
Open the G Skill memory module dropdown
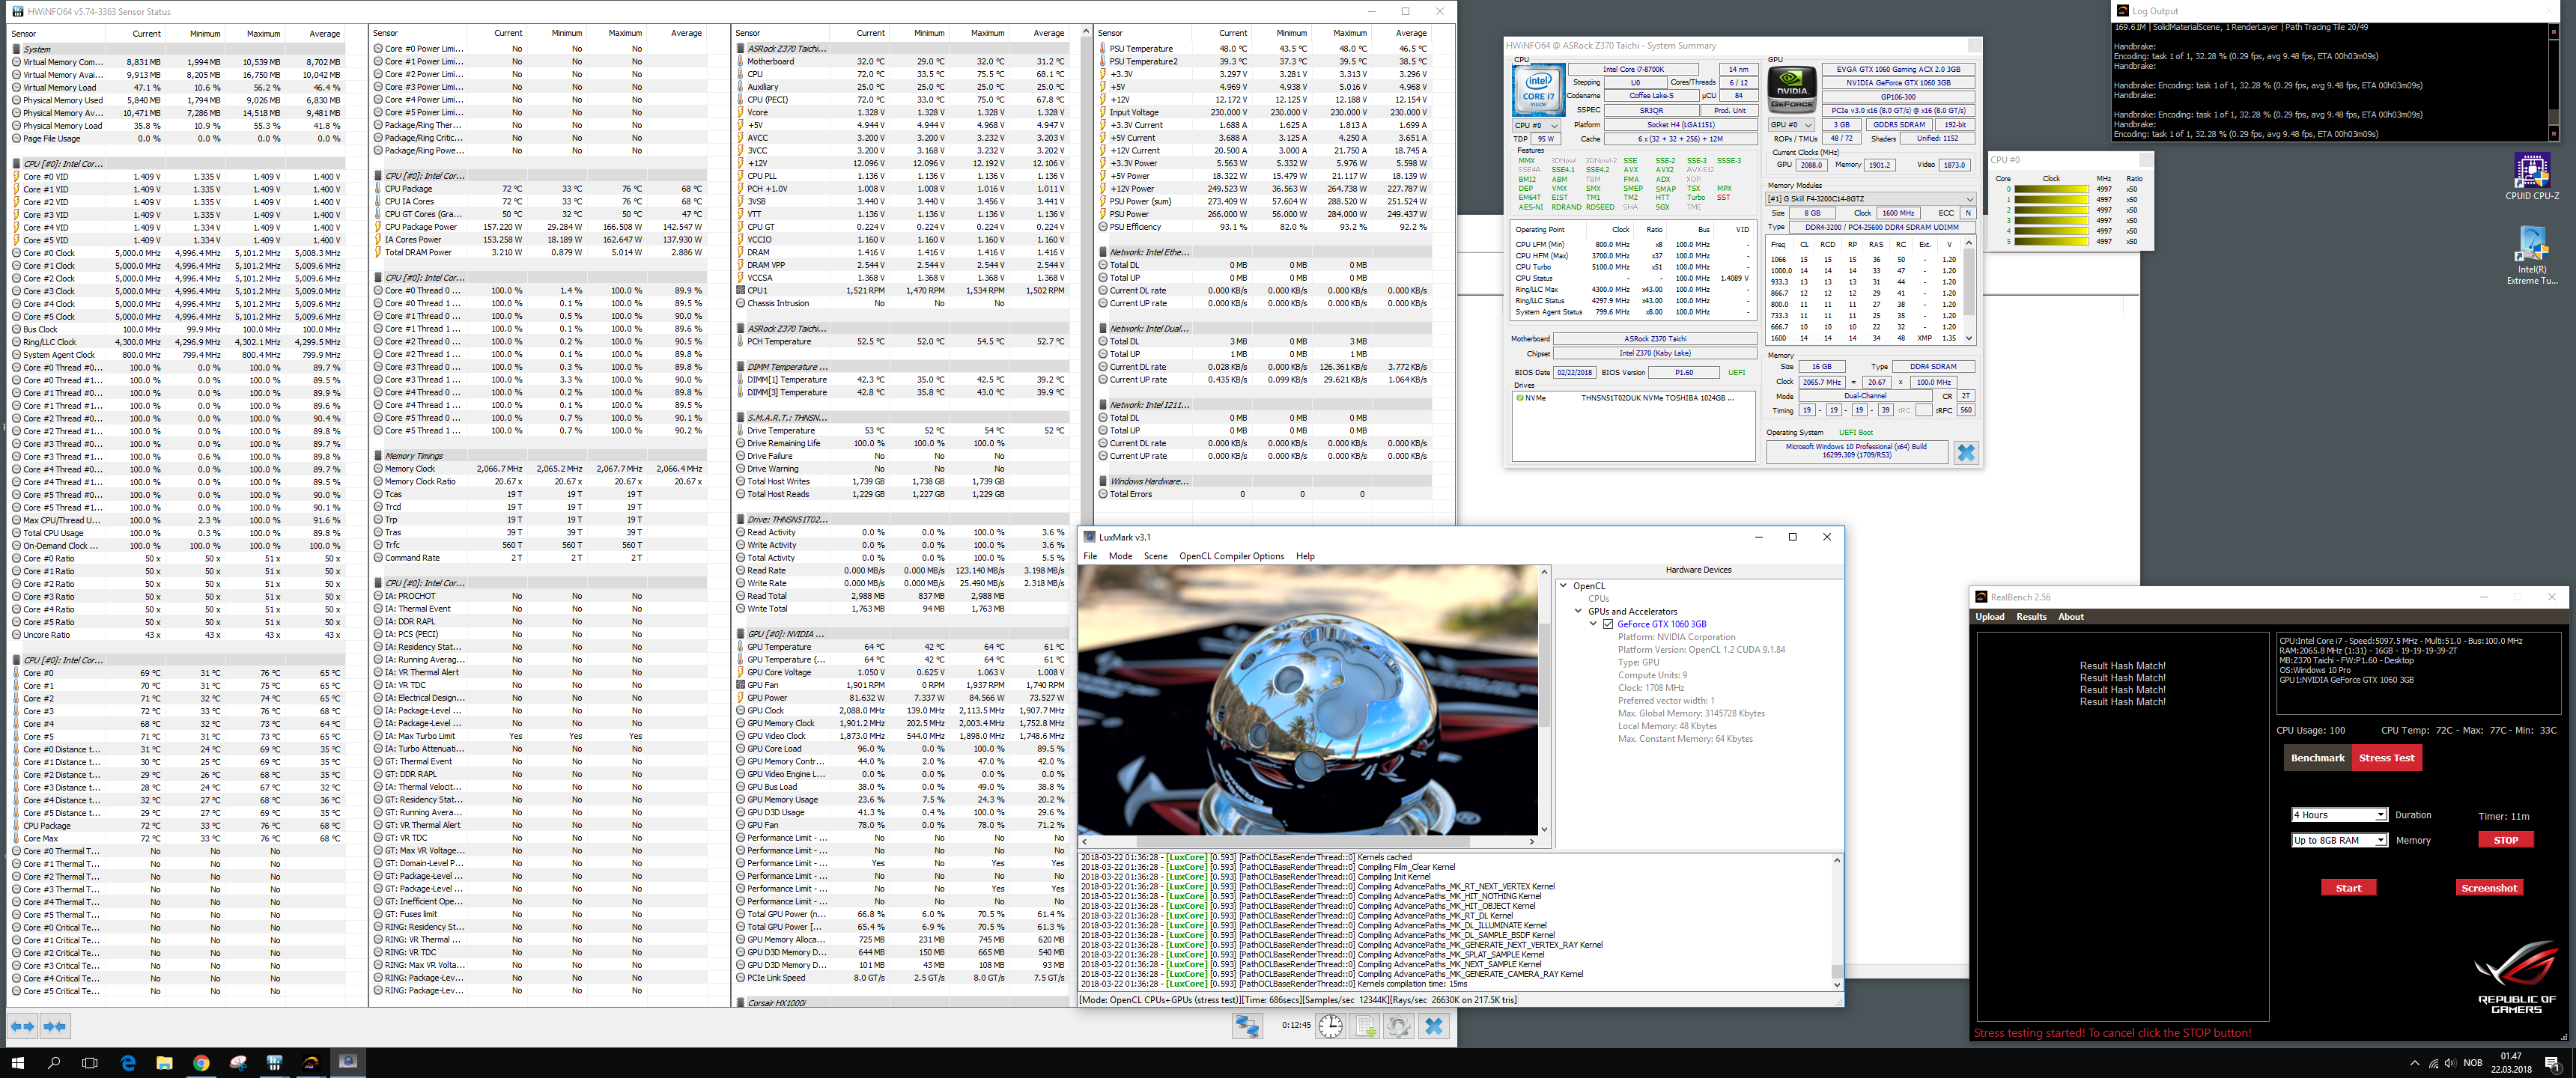pos(1870,199)
